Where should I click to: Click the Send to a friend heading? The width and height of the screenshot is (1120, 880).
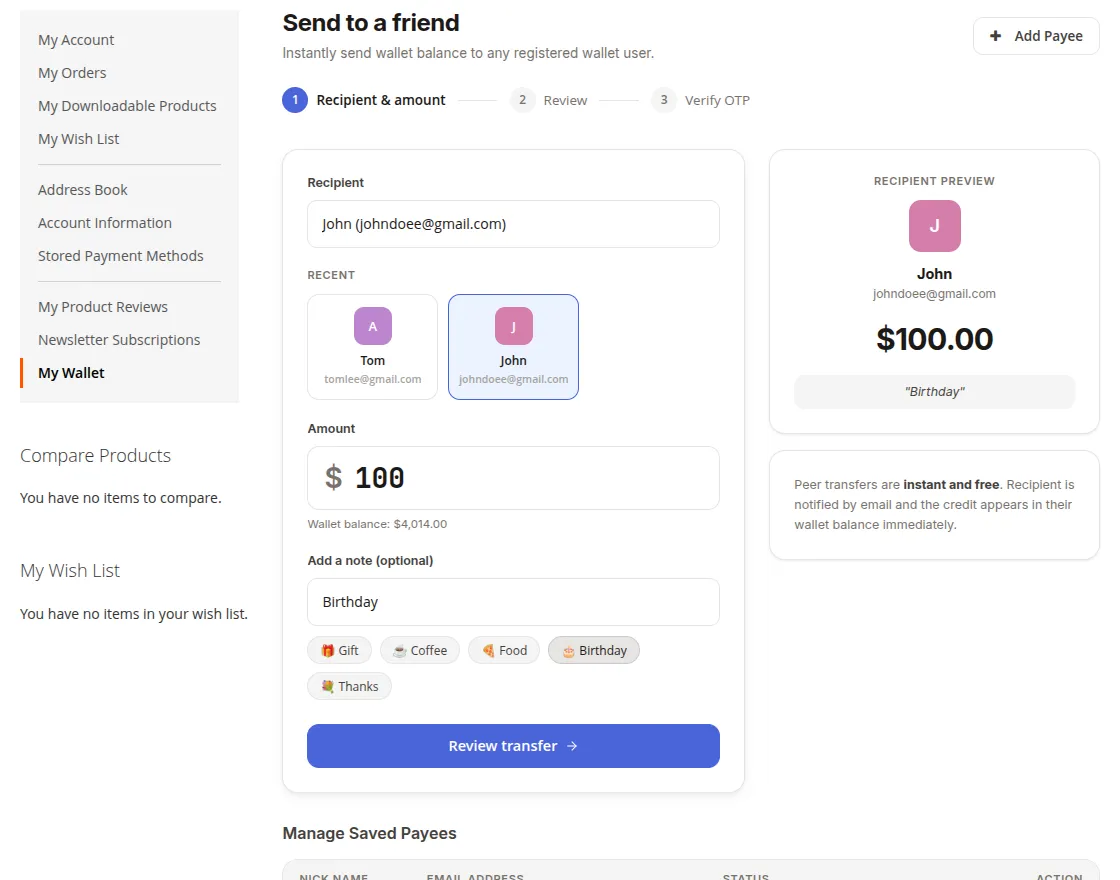(x=371, y=23)
